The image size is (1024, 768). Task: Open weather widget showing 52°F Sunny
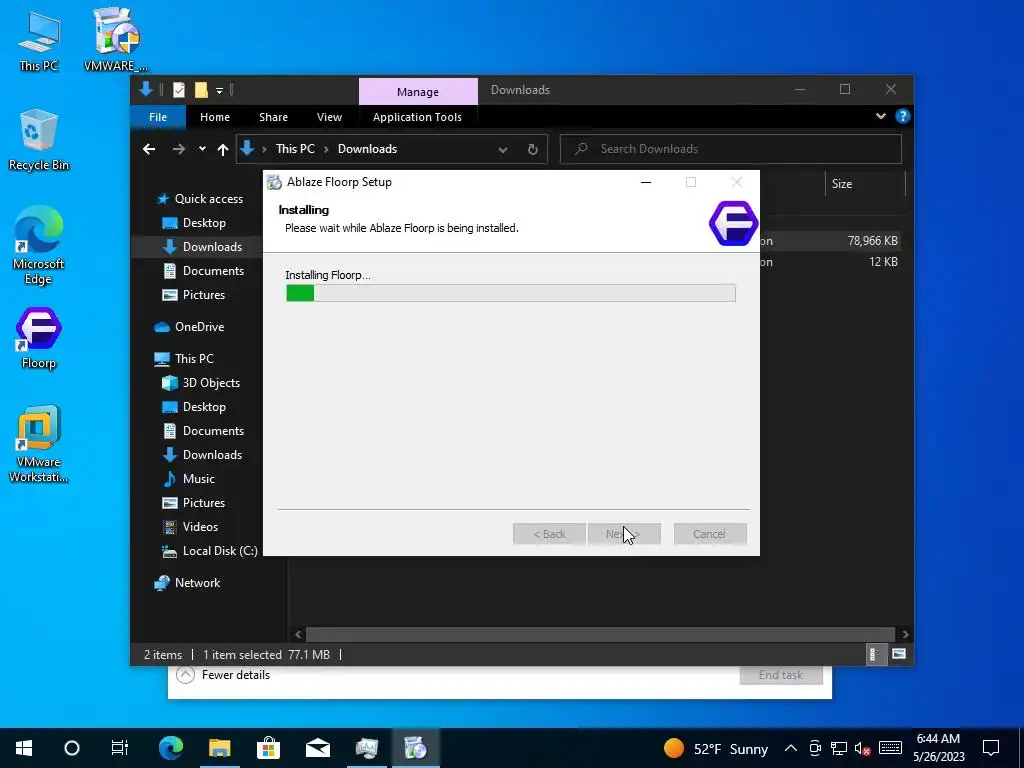pos(716,748)
